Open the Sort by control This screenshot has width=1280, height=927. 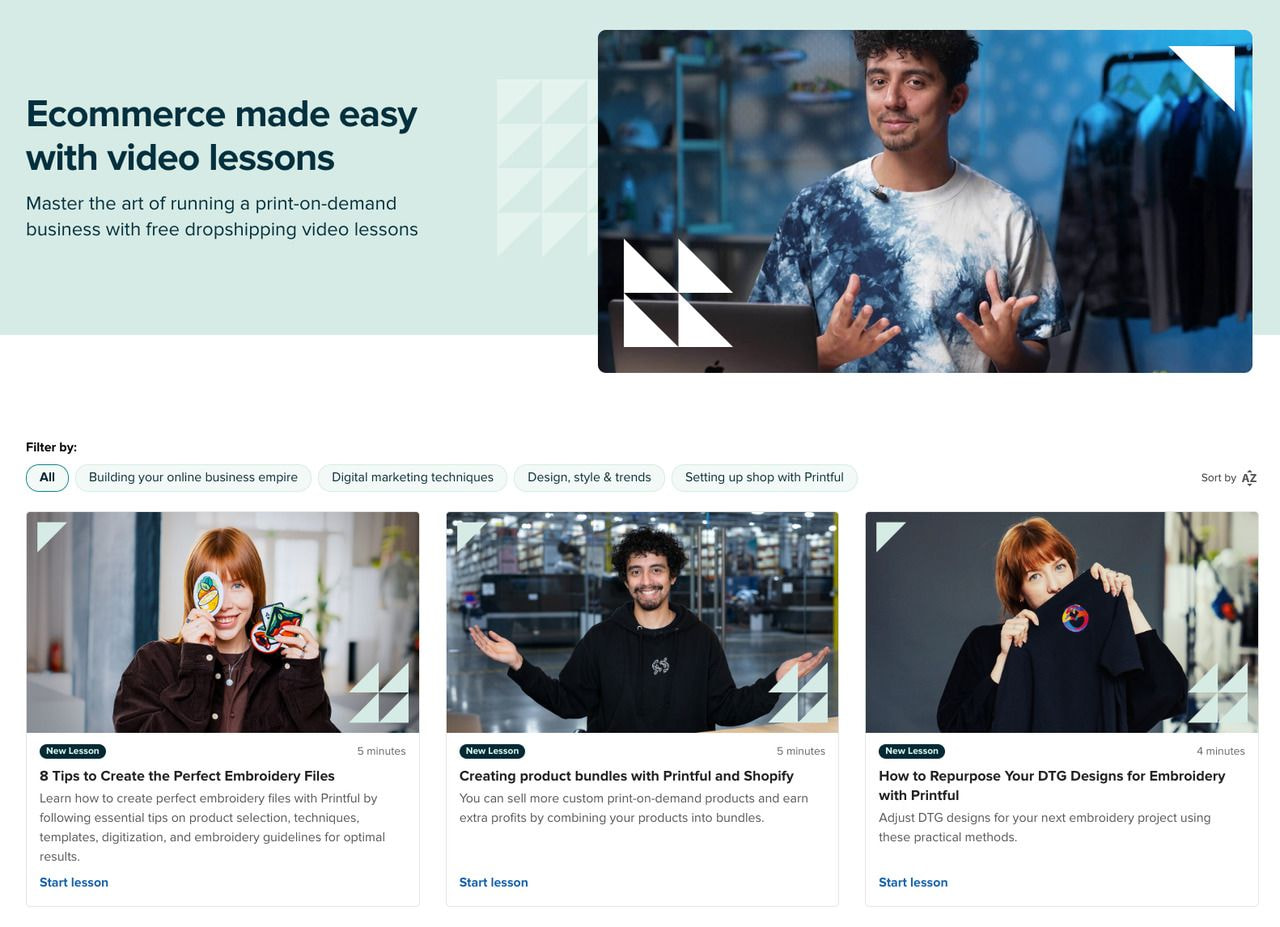pyautogui.click(x=1229, y=478)
